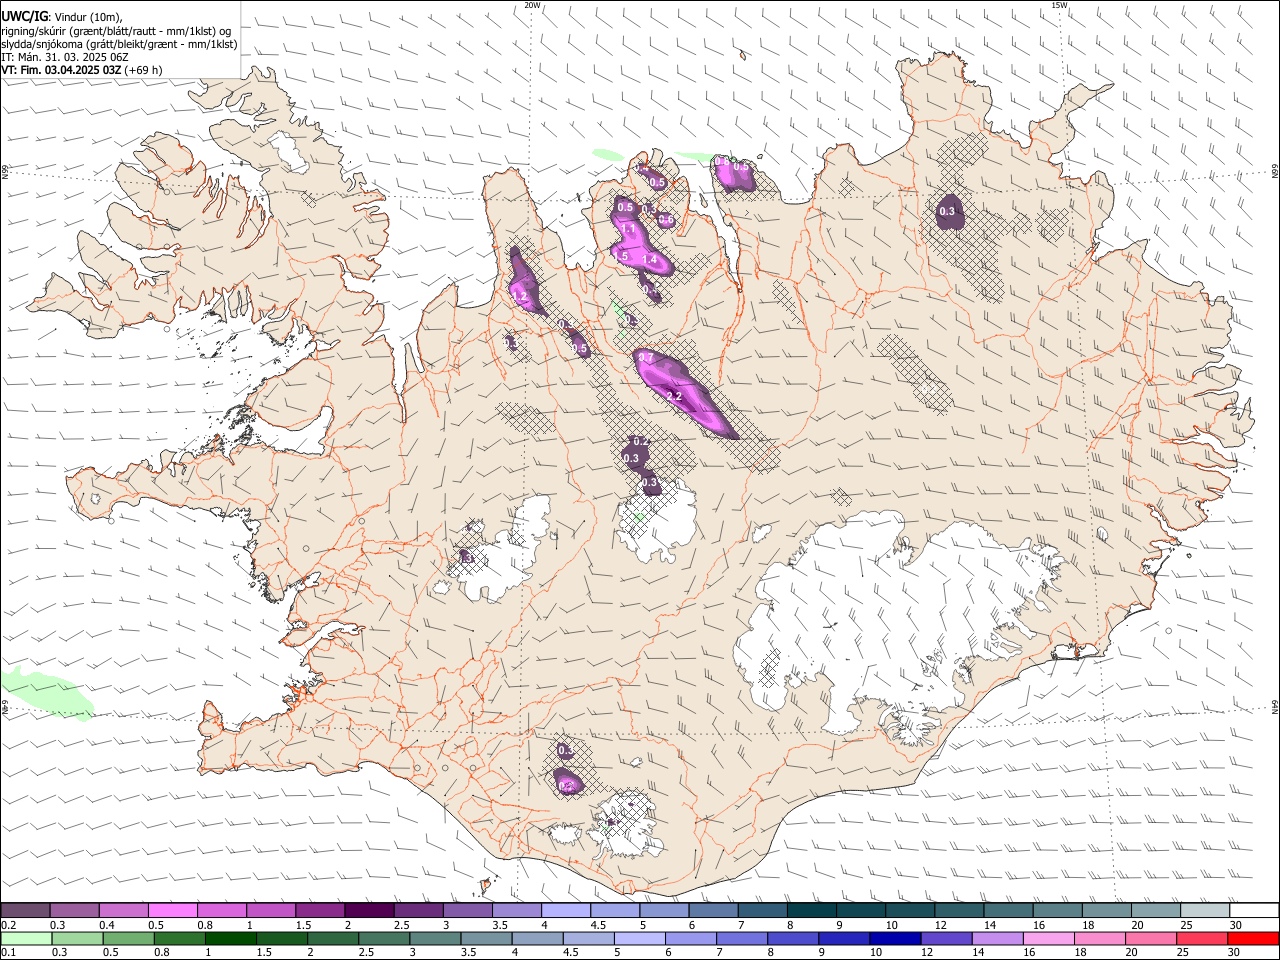This screenshot has width=1280, height=960.
Task: Select the dark teal 8 swatch, upper row
Action: point(812,911)
